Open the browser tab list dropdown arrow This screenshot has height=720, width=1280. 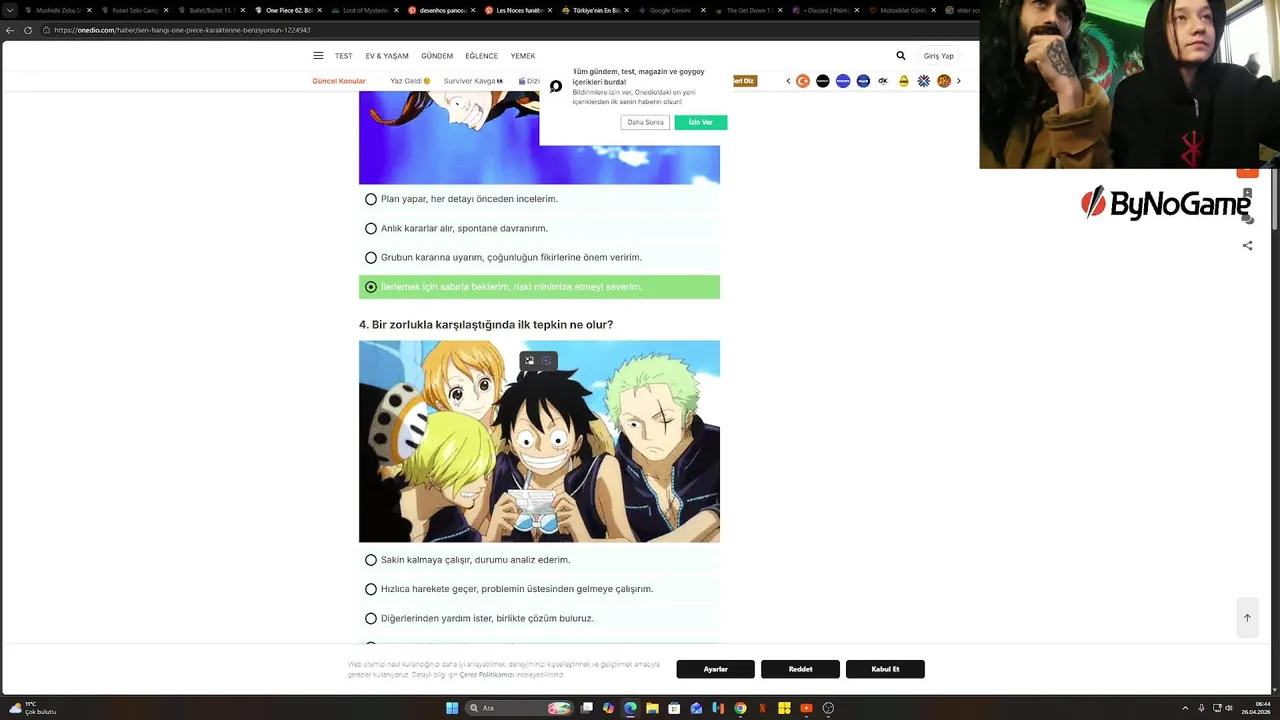(x=10, y=10)
